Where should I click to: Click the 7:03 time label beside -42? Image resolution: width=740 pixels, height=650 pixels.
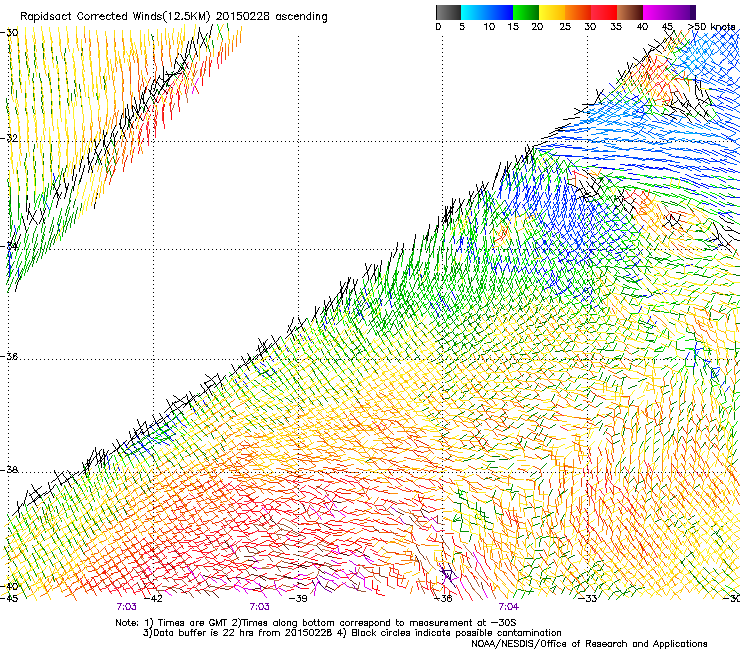[126, 607]
